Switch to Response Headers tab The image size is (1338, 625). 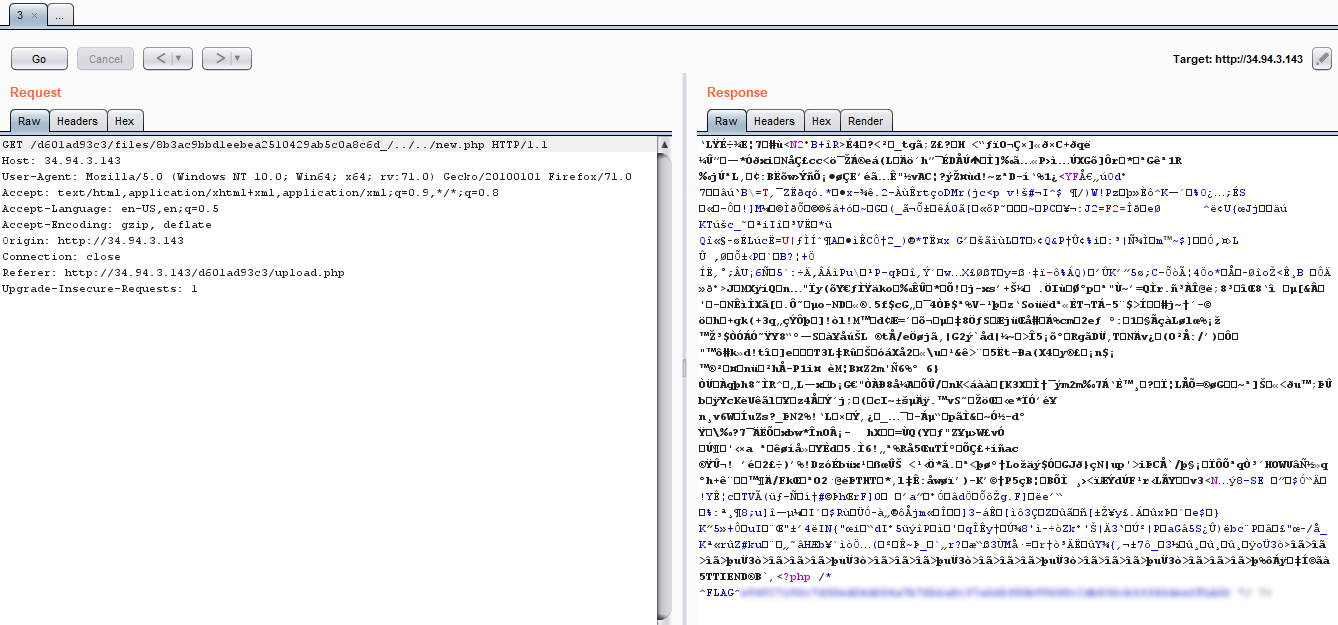coord(774,121)
